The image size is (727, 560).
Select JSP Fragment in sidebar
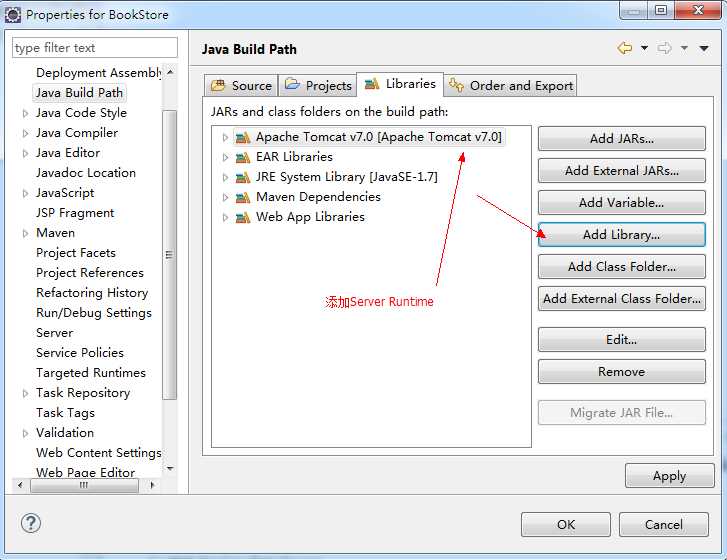coord(75,213)
